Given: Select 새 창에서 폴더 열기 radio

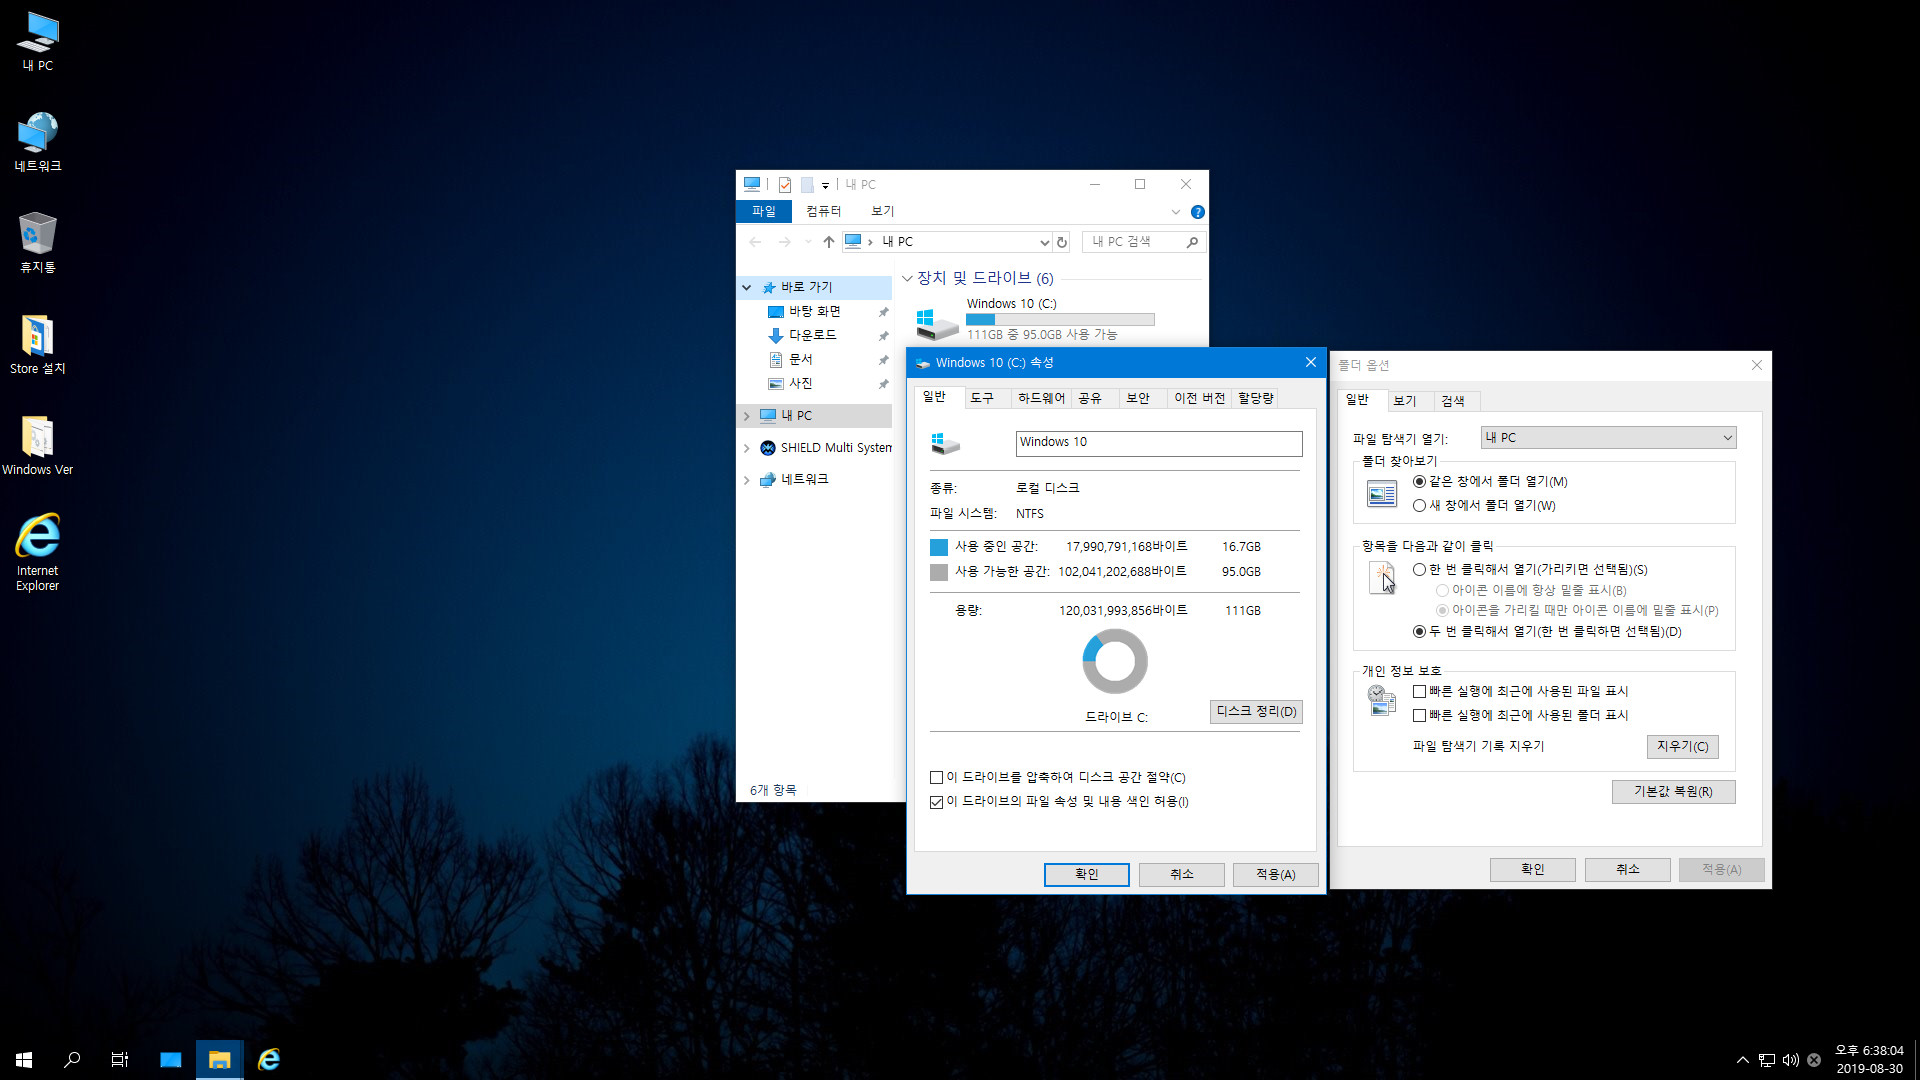Looking at the screenshot, I should tap(1419, 506).
